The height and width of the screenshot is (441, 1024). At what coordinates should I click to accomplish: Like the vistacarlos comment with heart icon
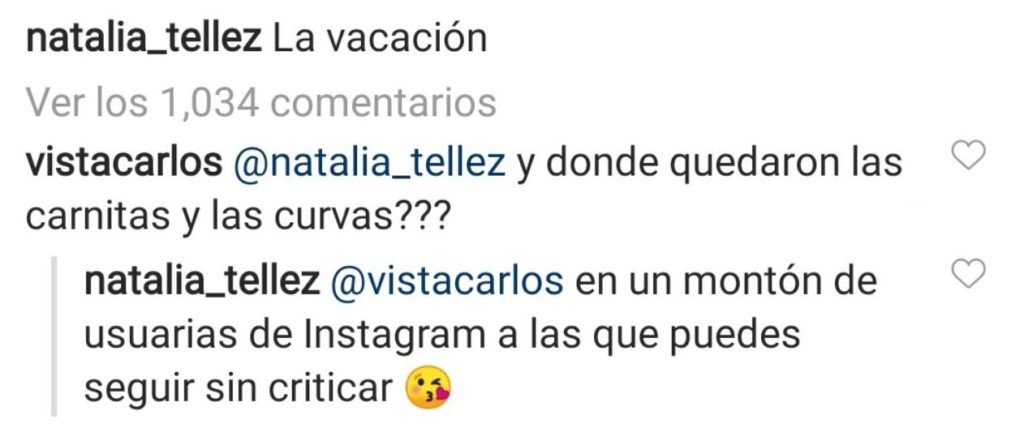click(968, 156)
